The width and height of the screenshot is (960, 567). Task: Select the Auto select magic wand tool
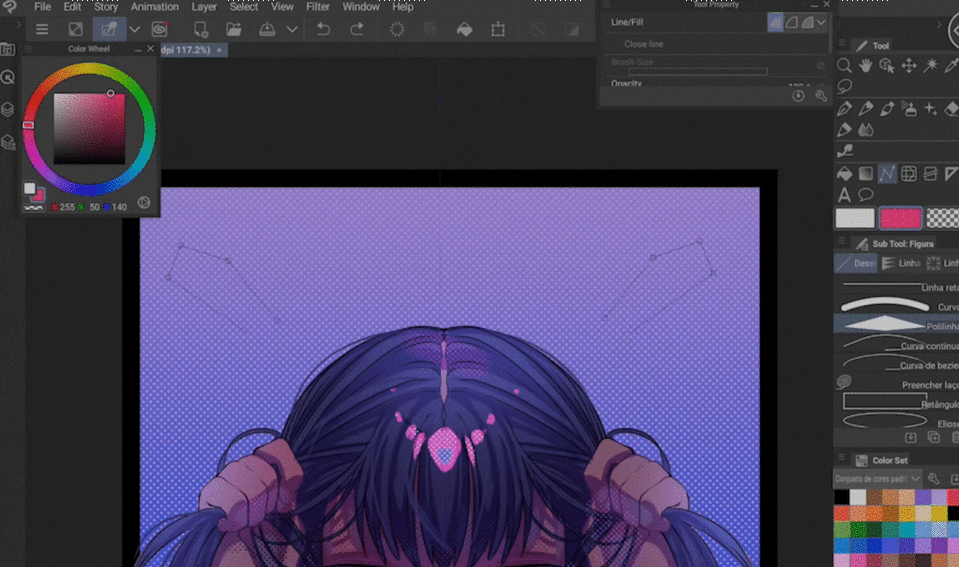931,66
